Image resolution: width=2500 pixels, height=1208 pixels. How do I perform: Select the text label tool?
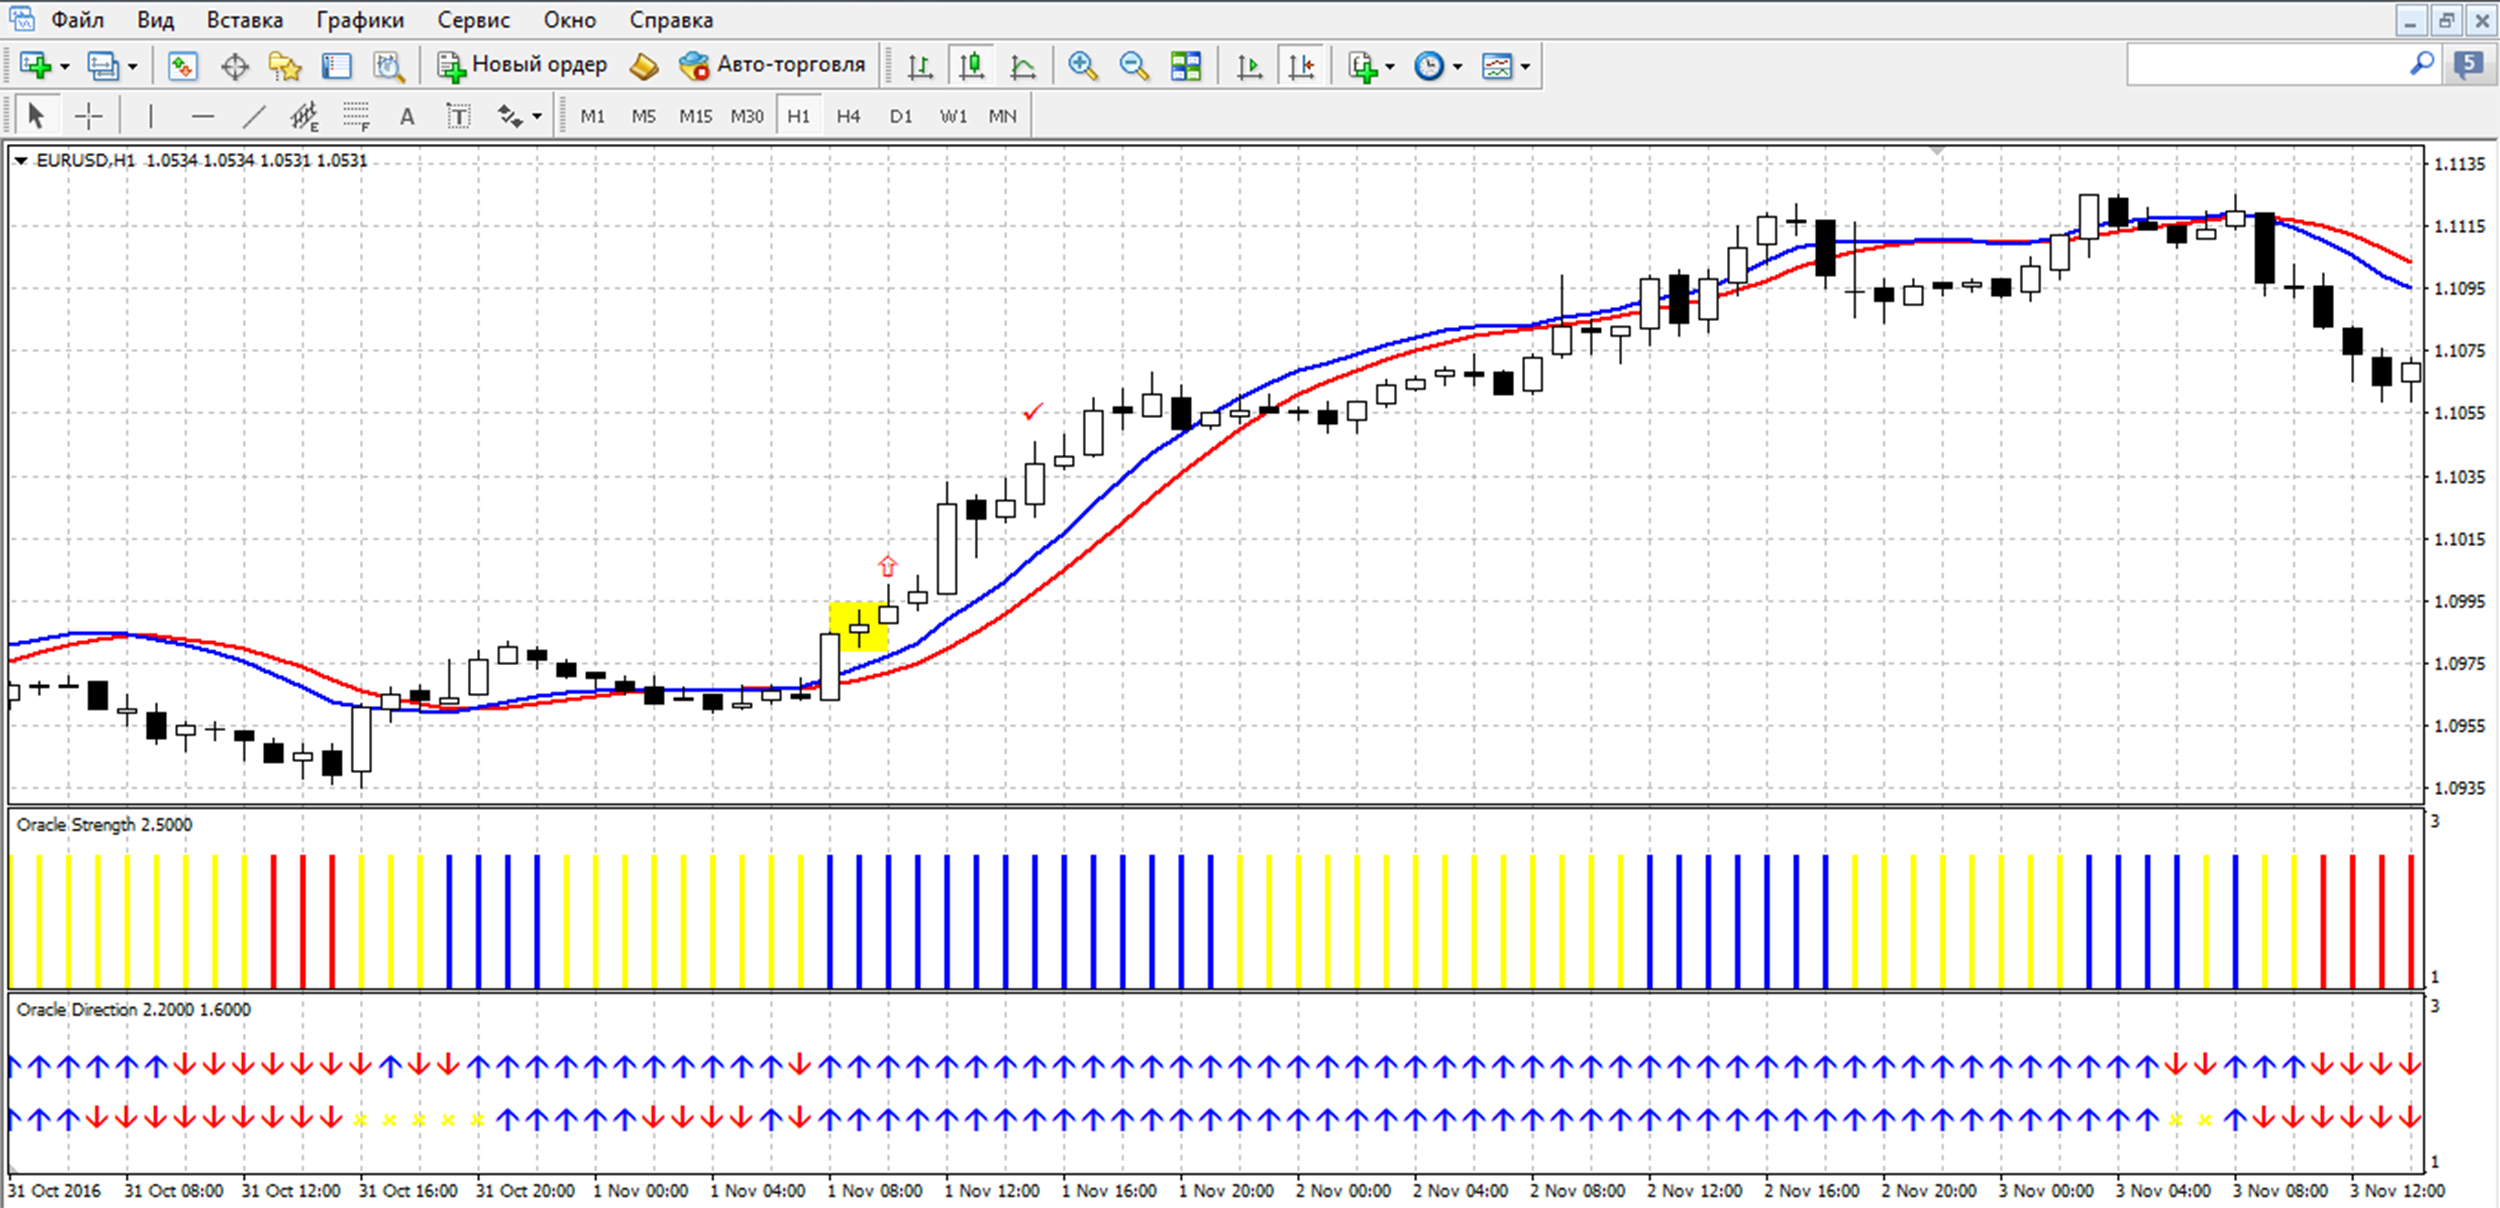pyautogui.click(x=458, y=117)
